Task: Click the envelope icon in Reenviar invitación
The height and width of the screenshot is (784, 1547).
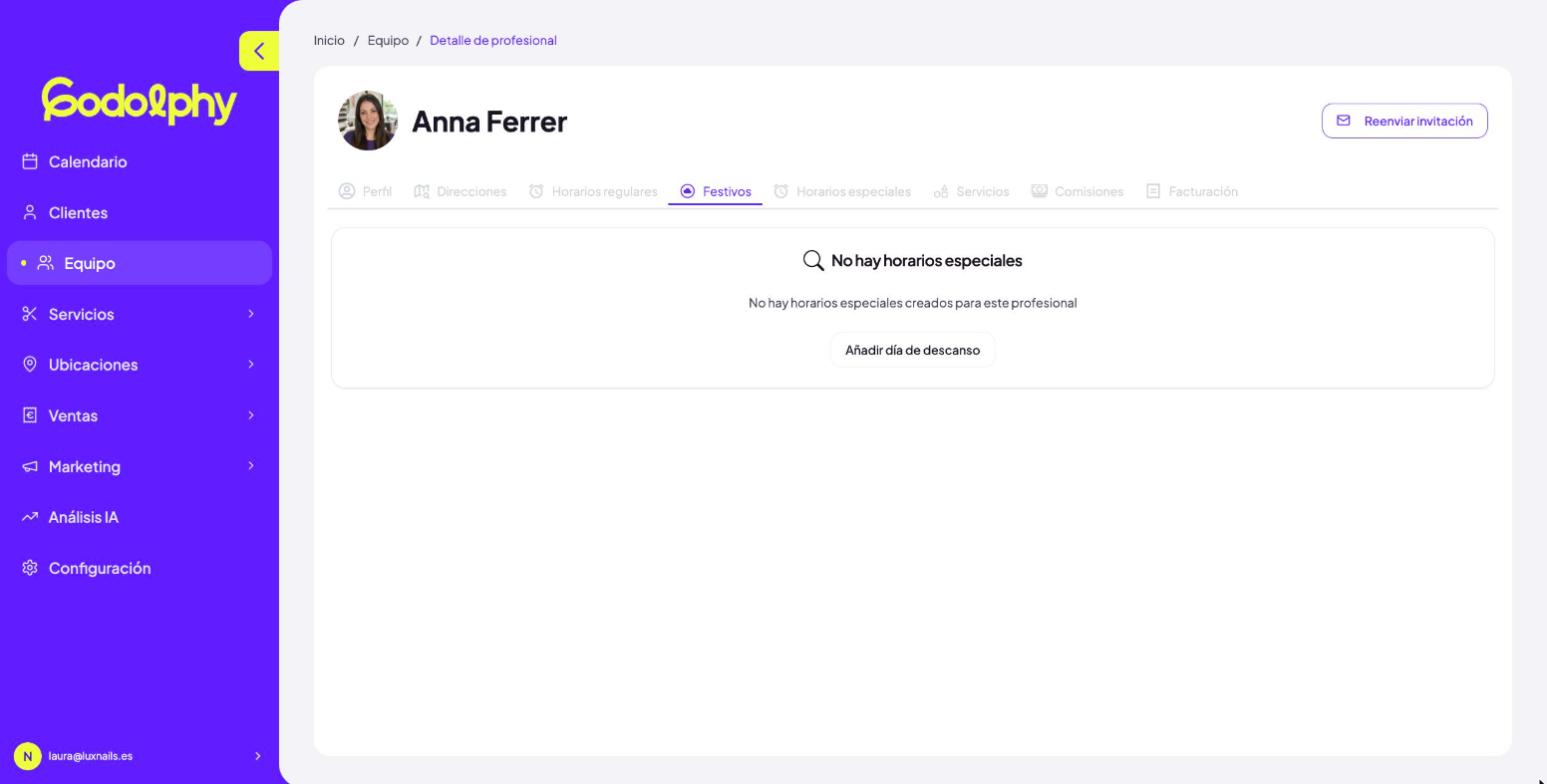Action: point(1344,121)
